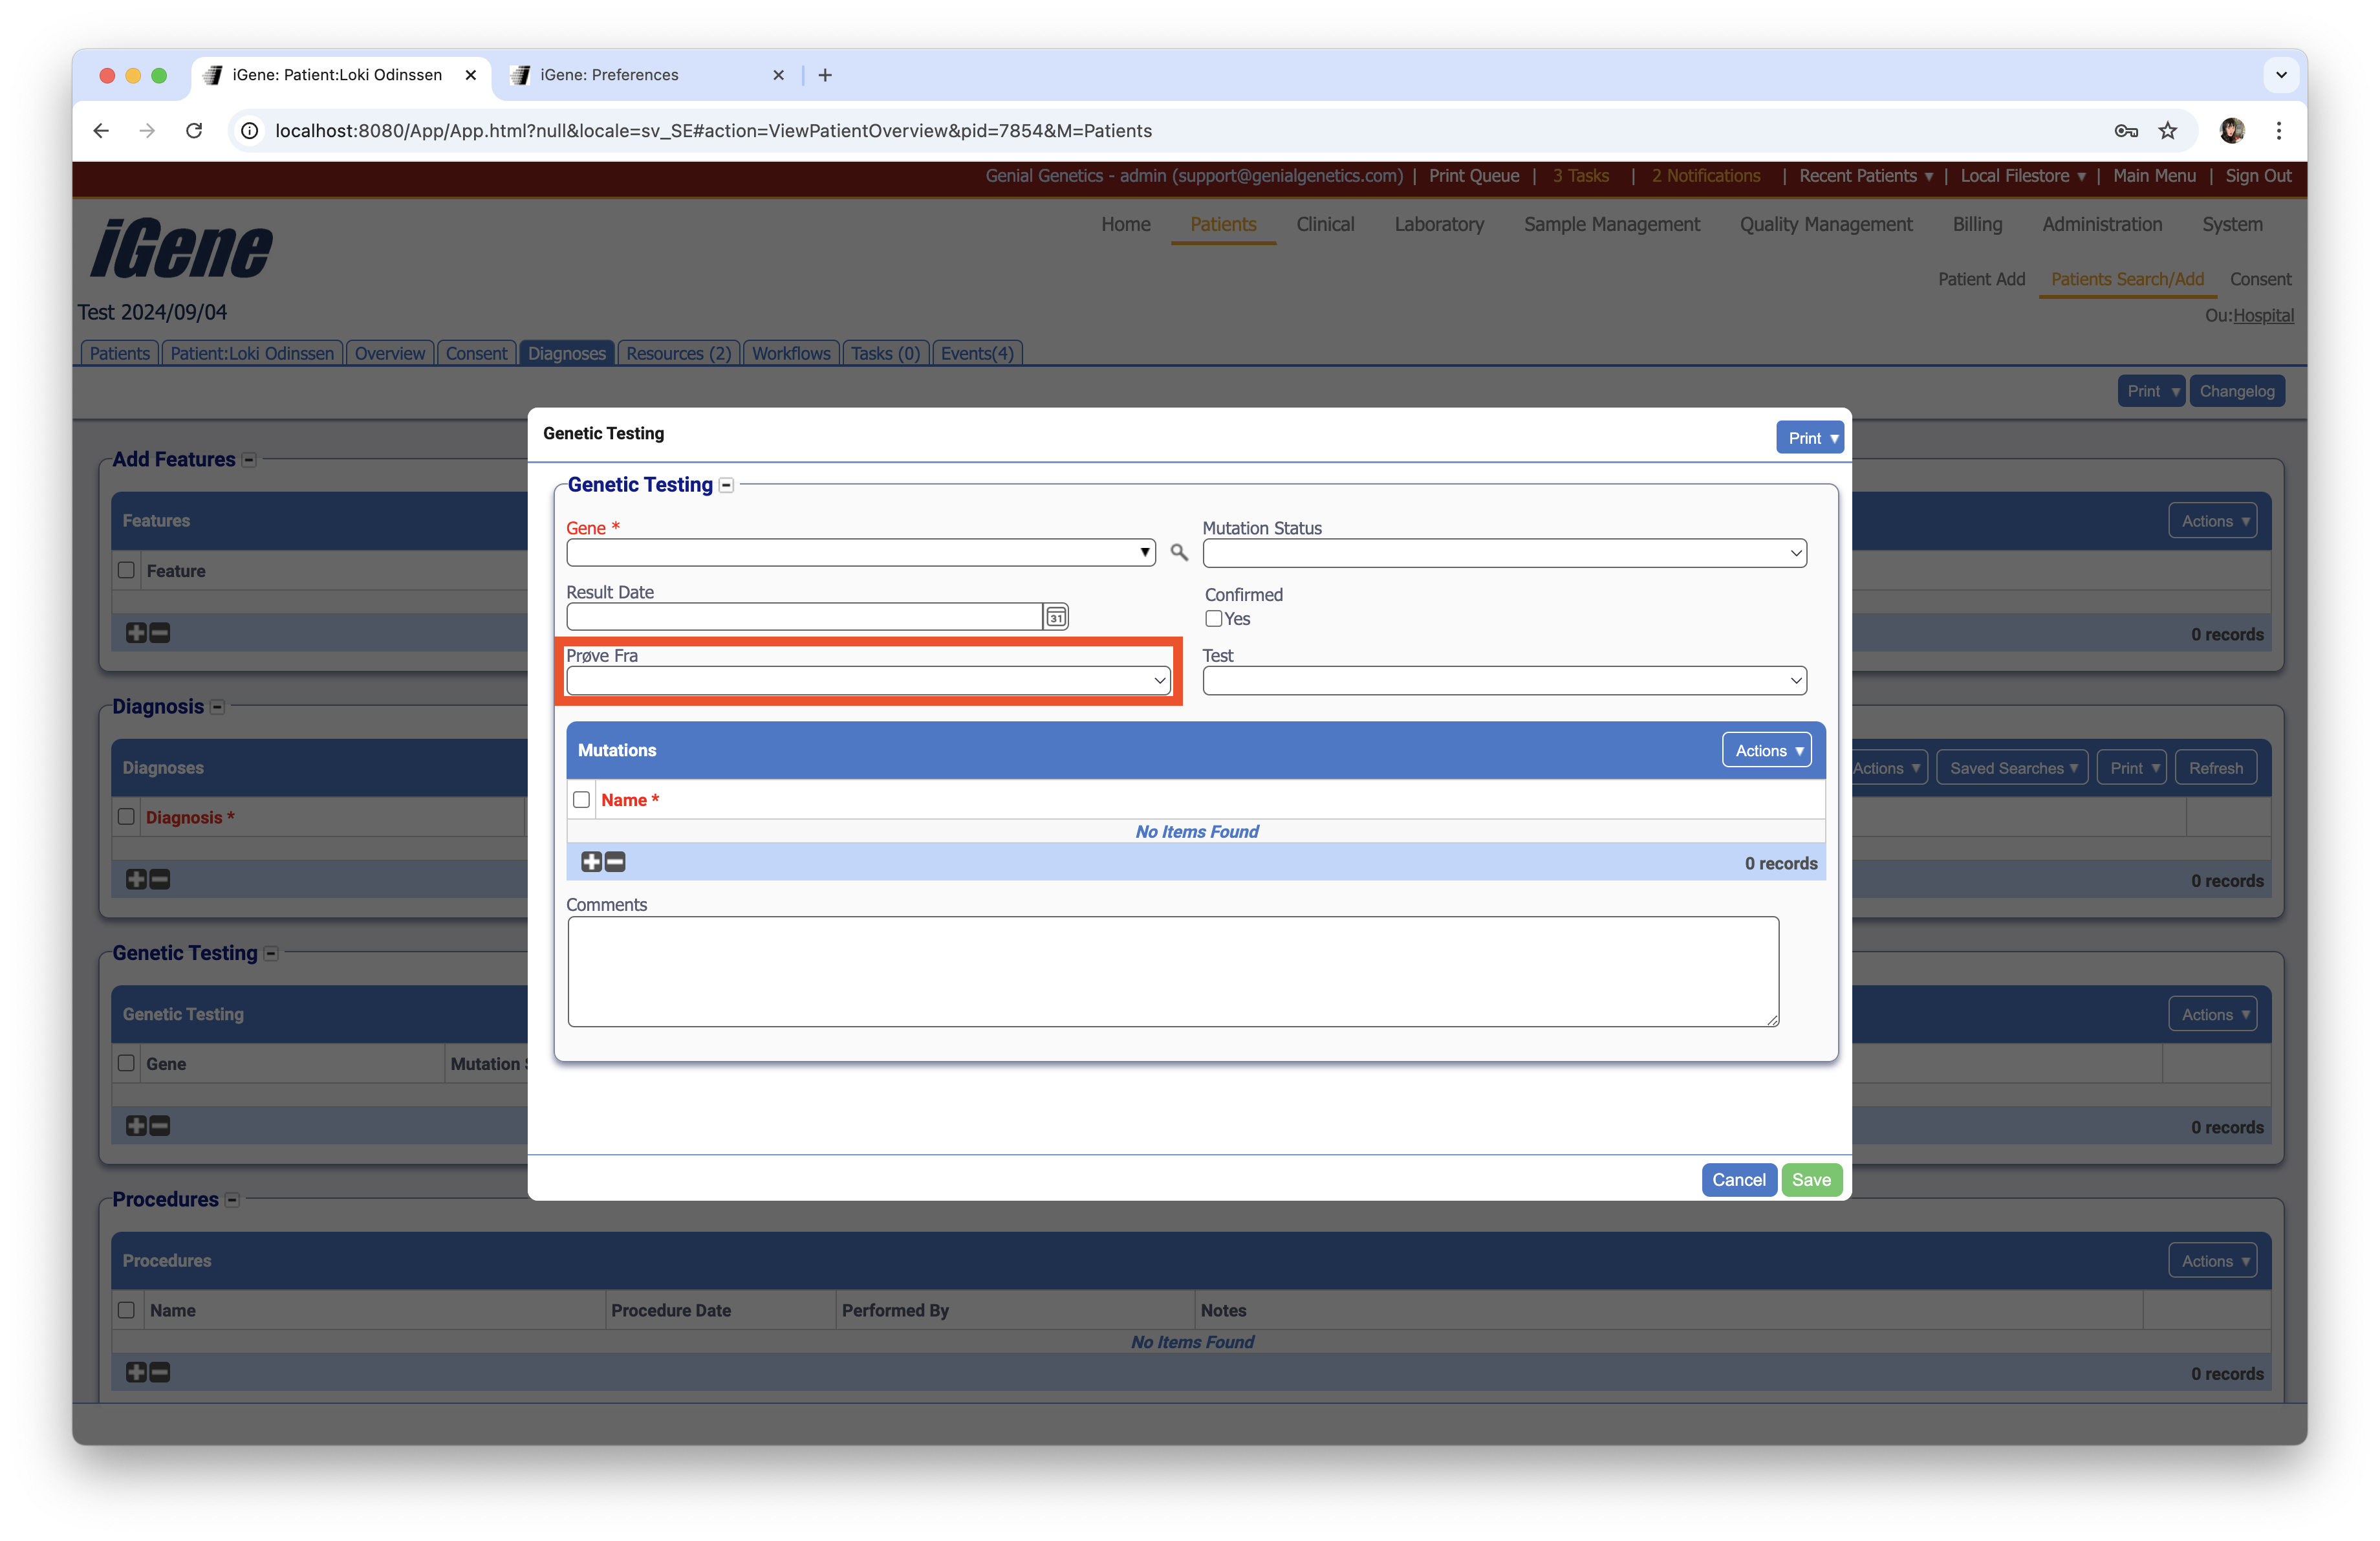The image size is (2380, 1541).
Task: Open the Laboratory menu
Action: click(1438, 225)
